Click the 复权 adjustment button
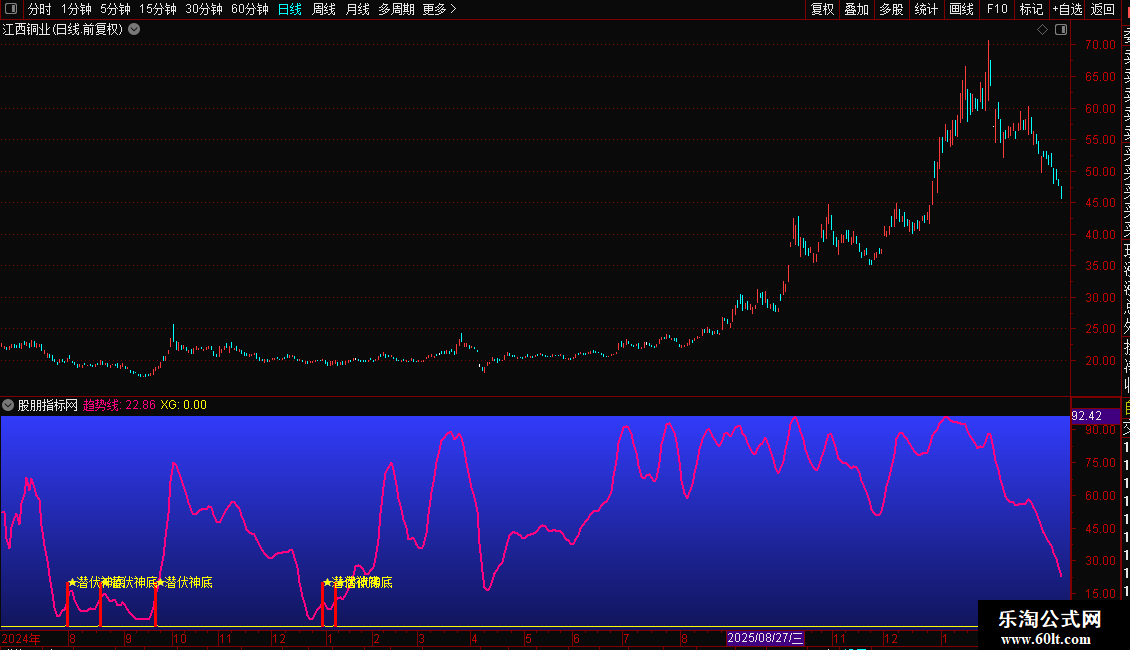 (822, 9)
